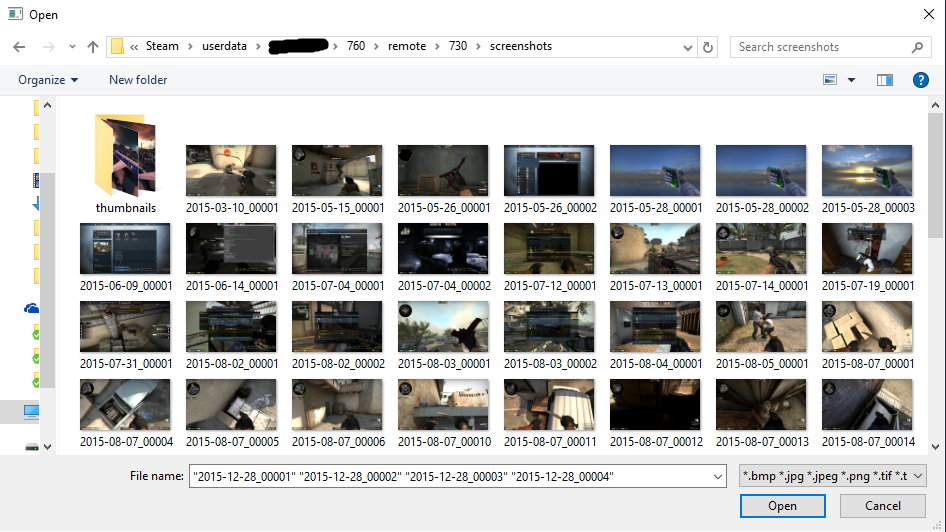Select thumbnail 2015-06-14_00001
Viewport: 946px width, 532px height.
pos(231,249)
